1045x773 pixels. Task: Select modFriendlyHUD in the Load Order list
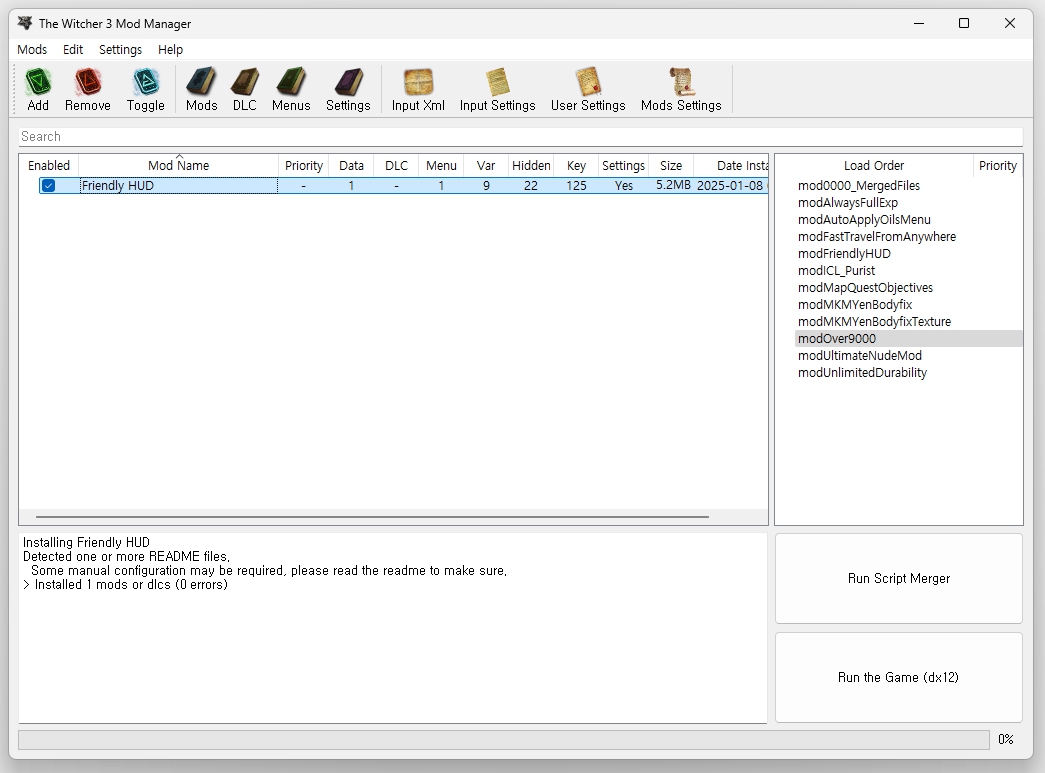pos(844,254)
